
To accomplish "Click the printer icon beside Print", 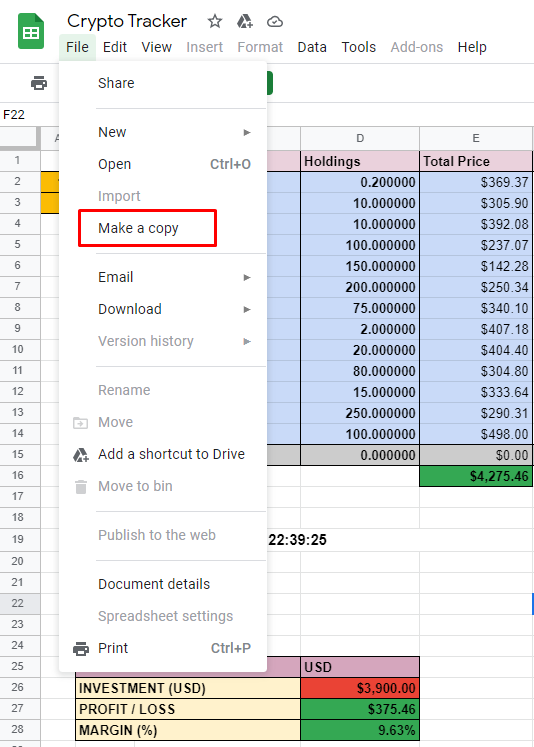I will (81, 649).
